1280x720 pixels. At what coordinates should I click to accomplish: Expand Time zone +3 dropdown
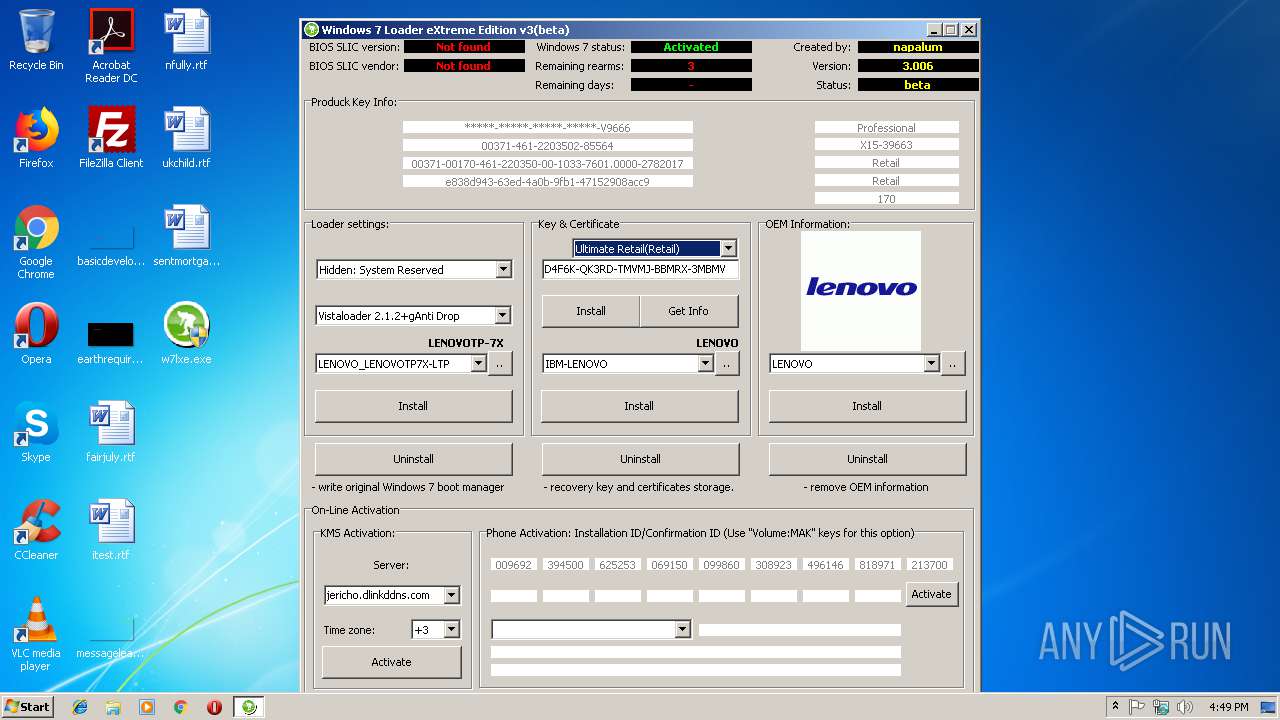point(451,630)
